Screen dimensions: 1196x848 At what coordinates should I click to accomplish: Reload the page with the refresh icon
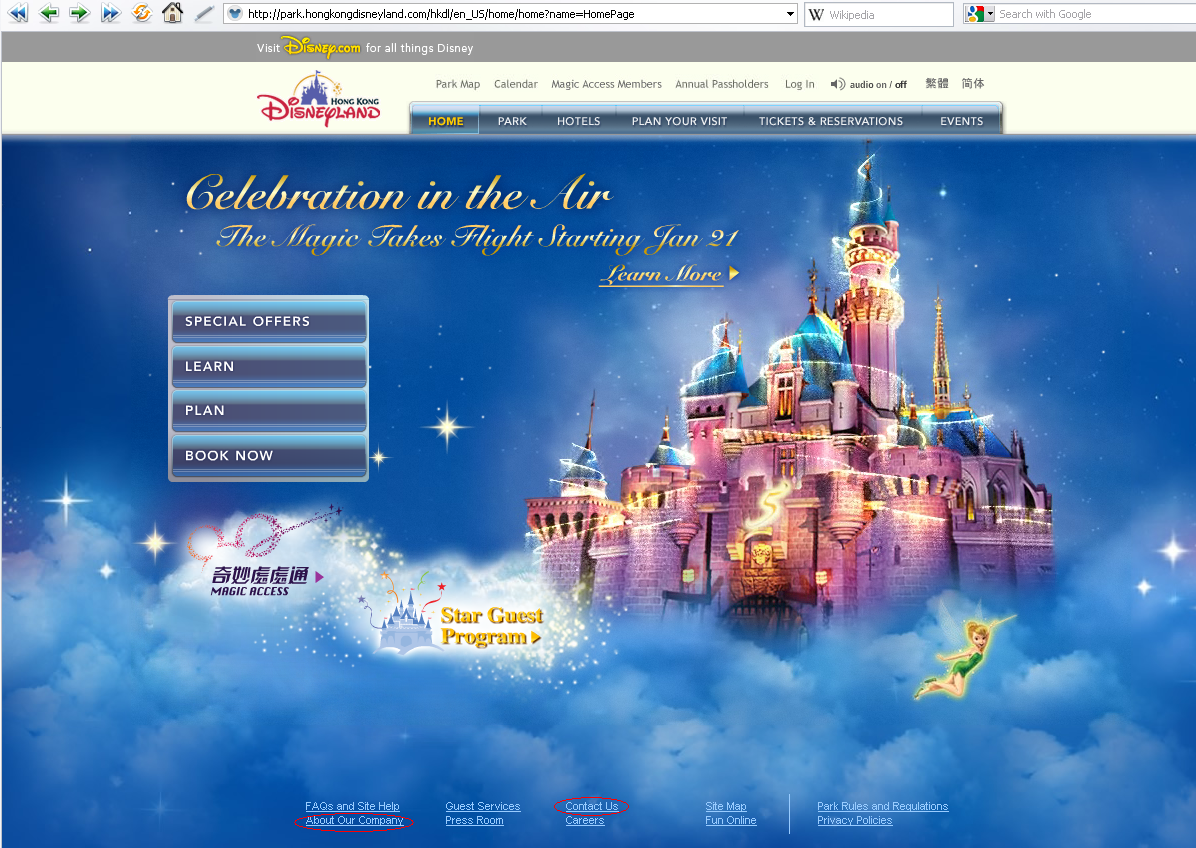(142, 13)
